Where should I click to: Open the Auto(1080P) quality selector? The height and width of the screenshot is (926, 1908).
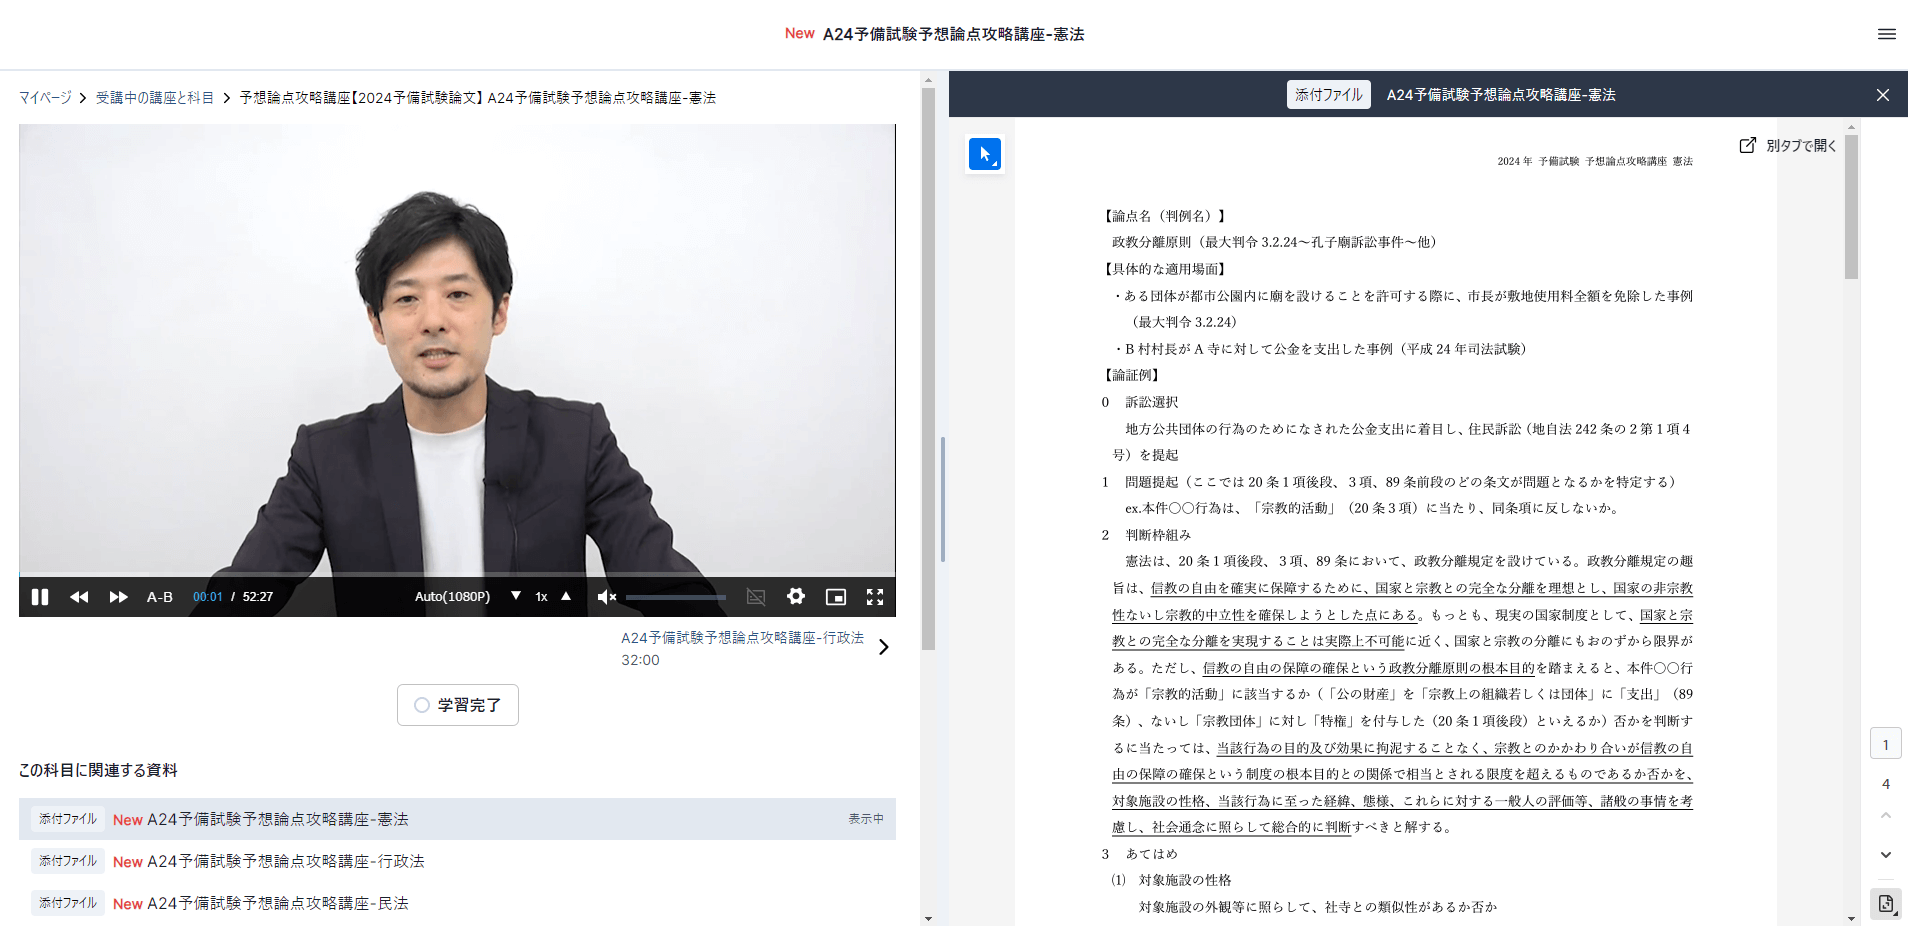(x=452, y=597)
